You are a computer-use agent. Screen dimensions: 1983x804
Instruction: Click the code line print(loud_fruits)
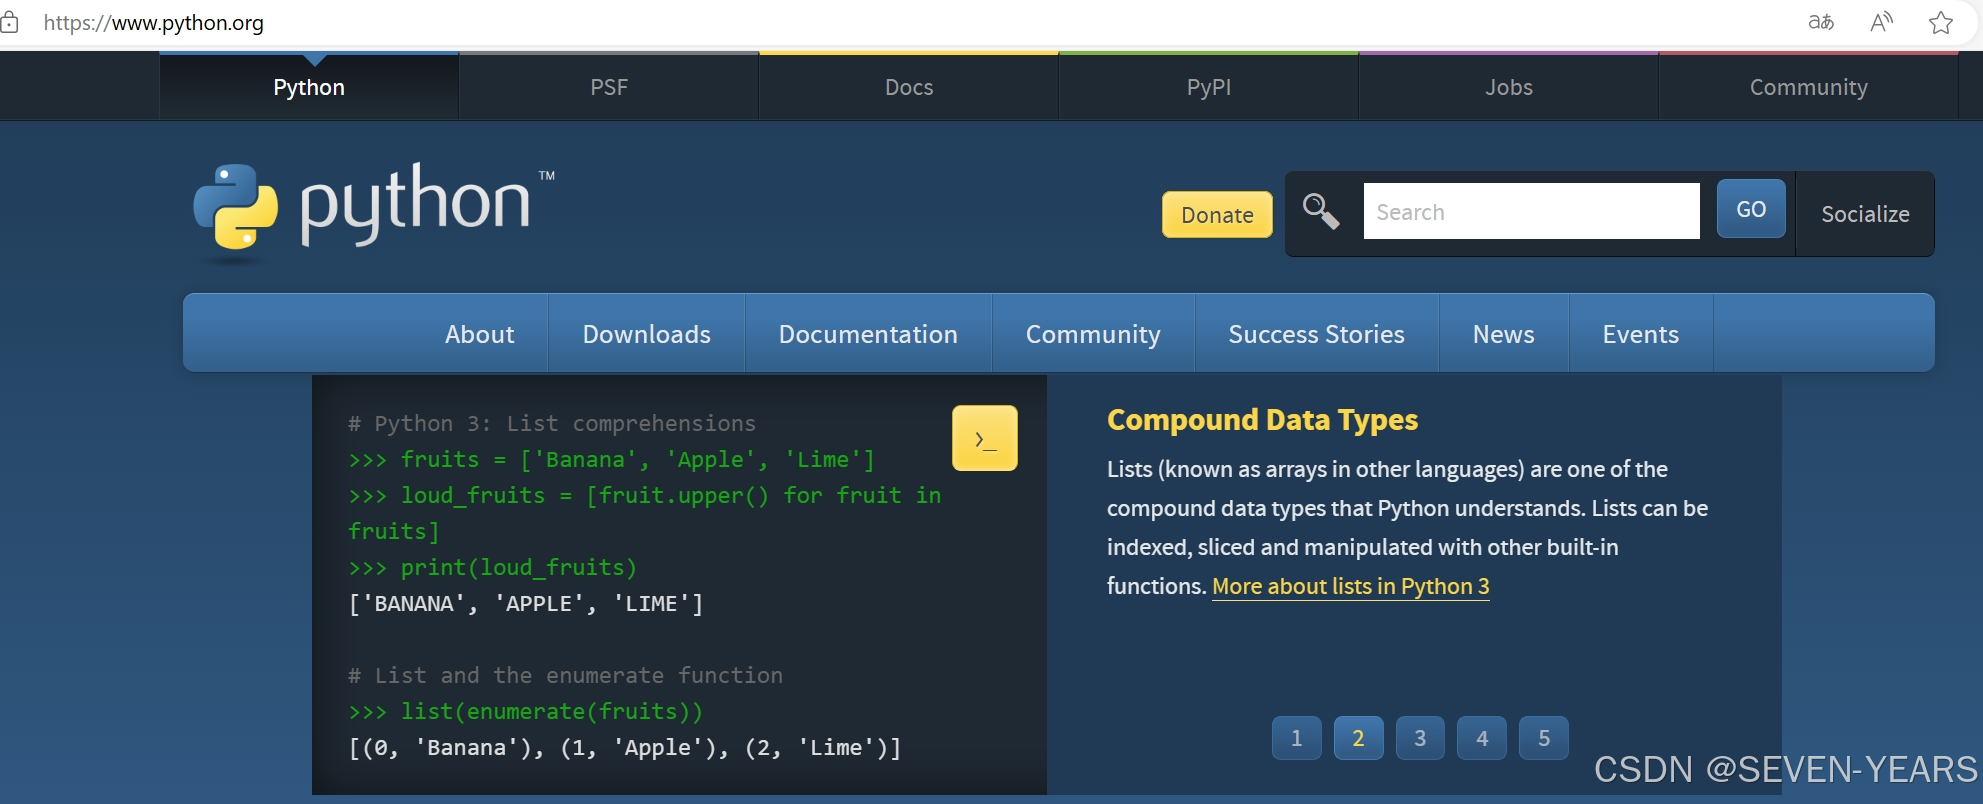[493, 568]
